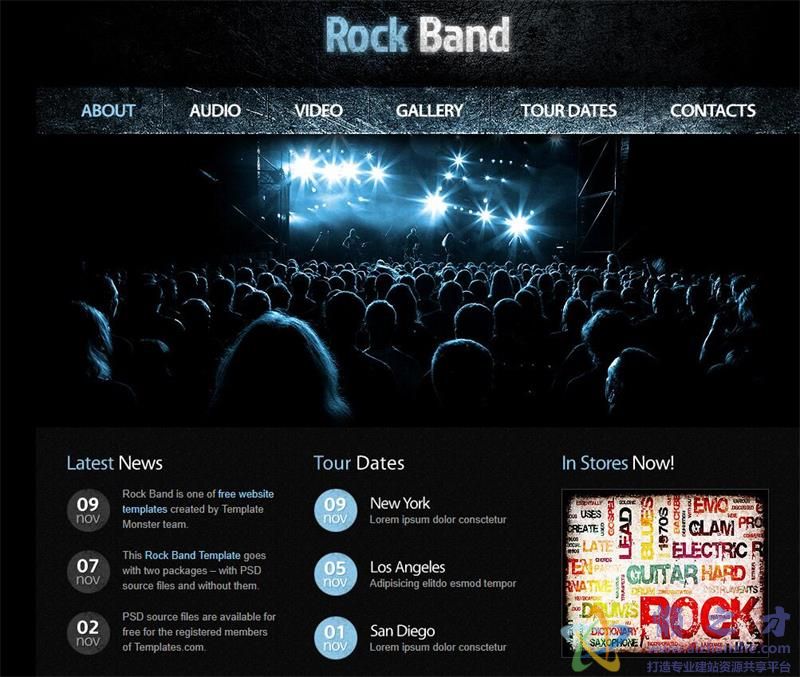Open the ABOUT menu item
This screenshot has width=800, height=677.
pyautogui.click(x=108, y=110)
